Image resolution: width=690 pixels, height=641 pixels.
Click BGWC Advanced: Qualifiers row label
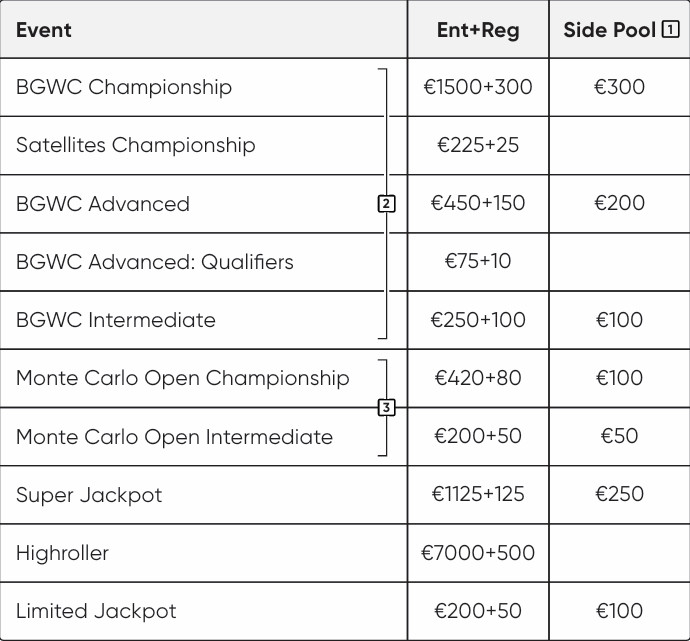(155, 262)
